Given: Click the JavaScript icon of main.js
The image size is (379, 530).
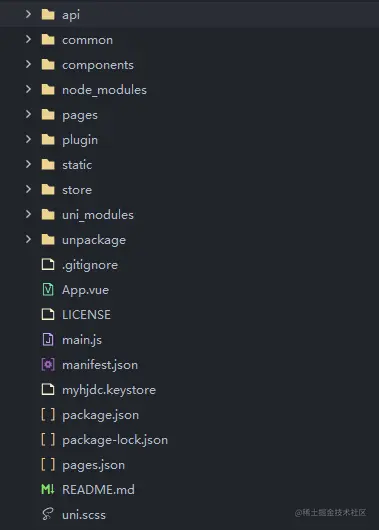Looking at the screenshot, I should click(x=48, y=340).
